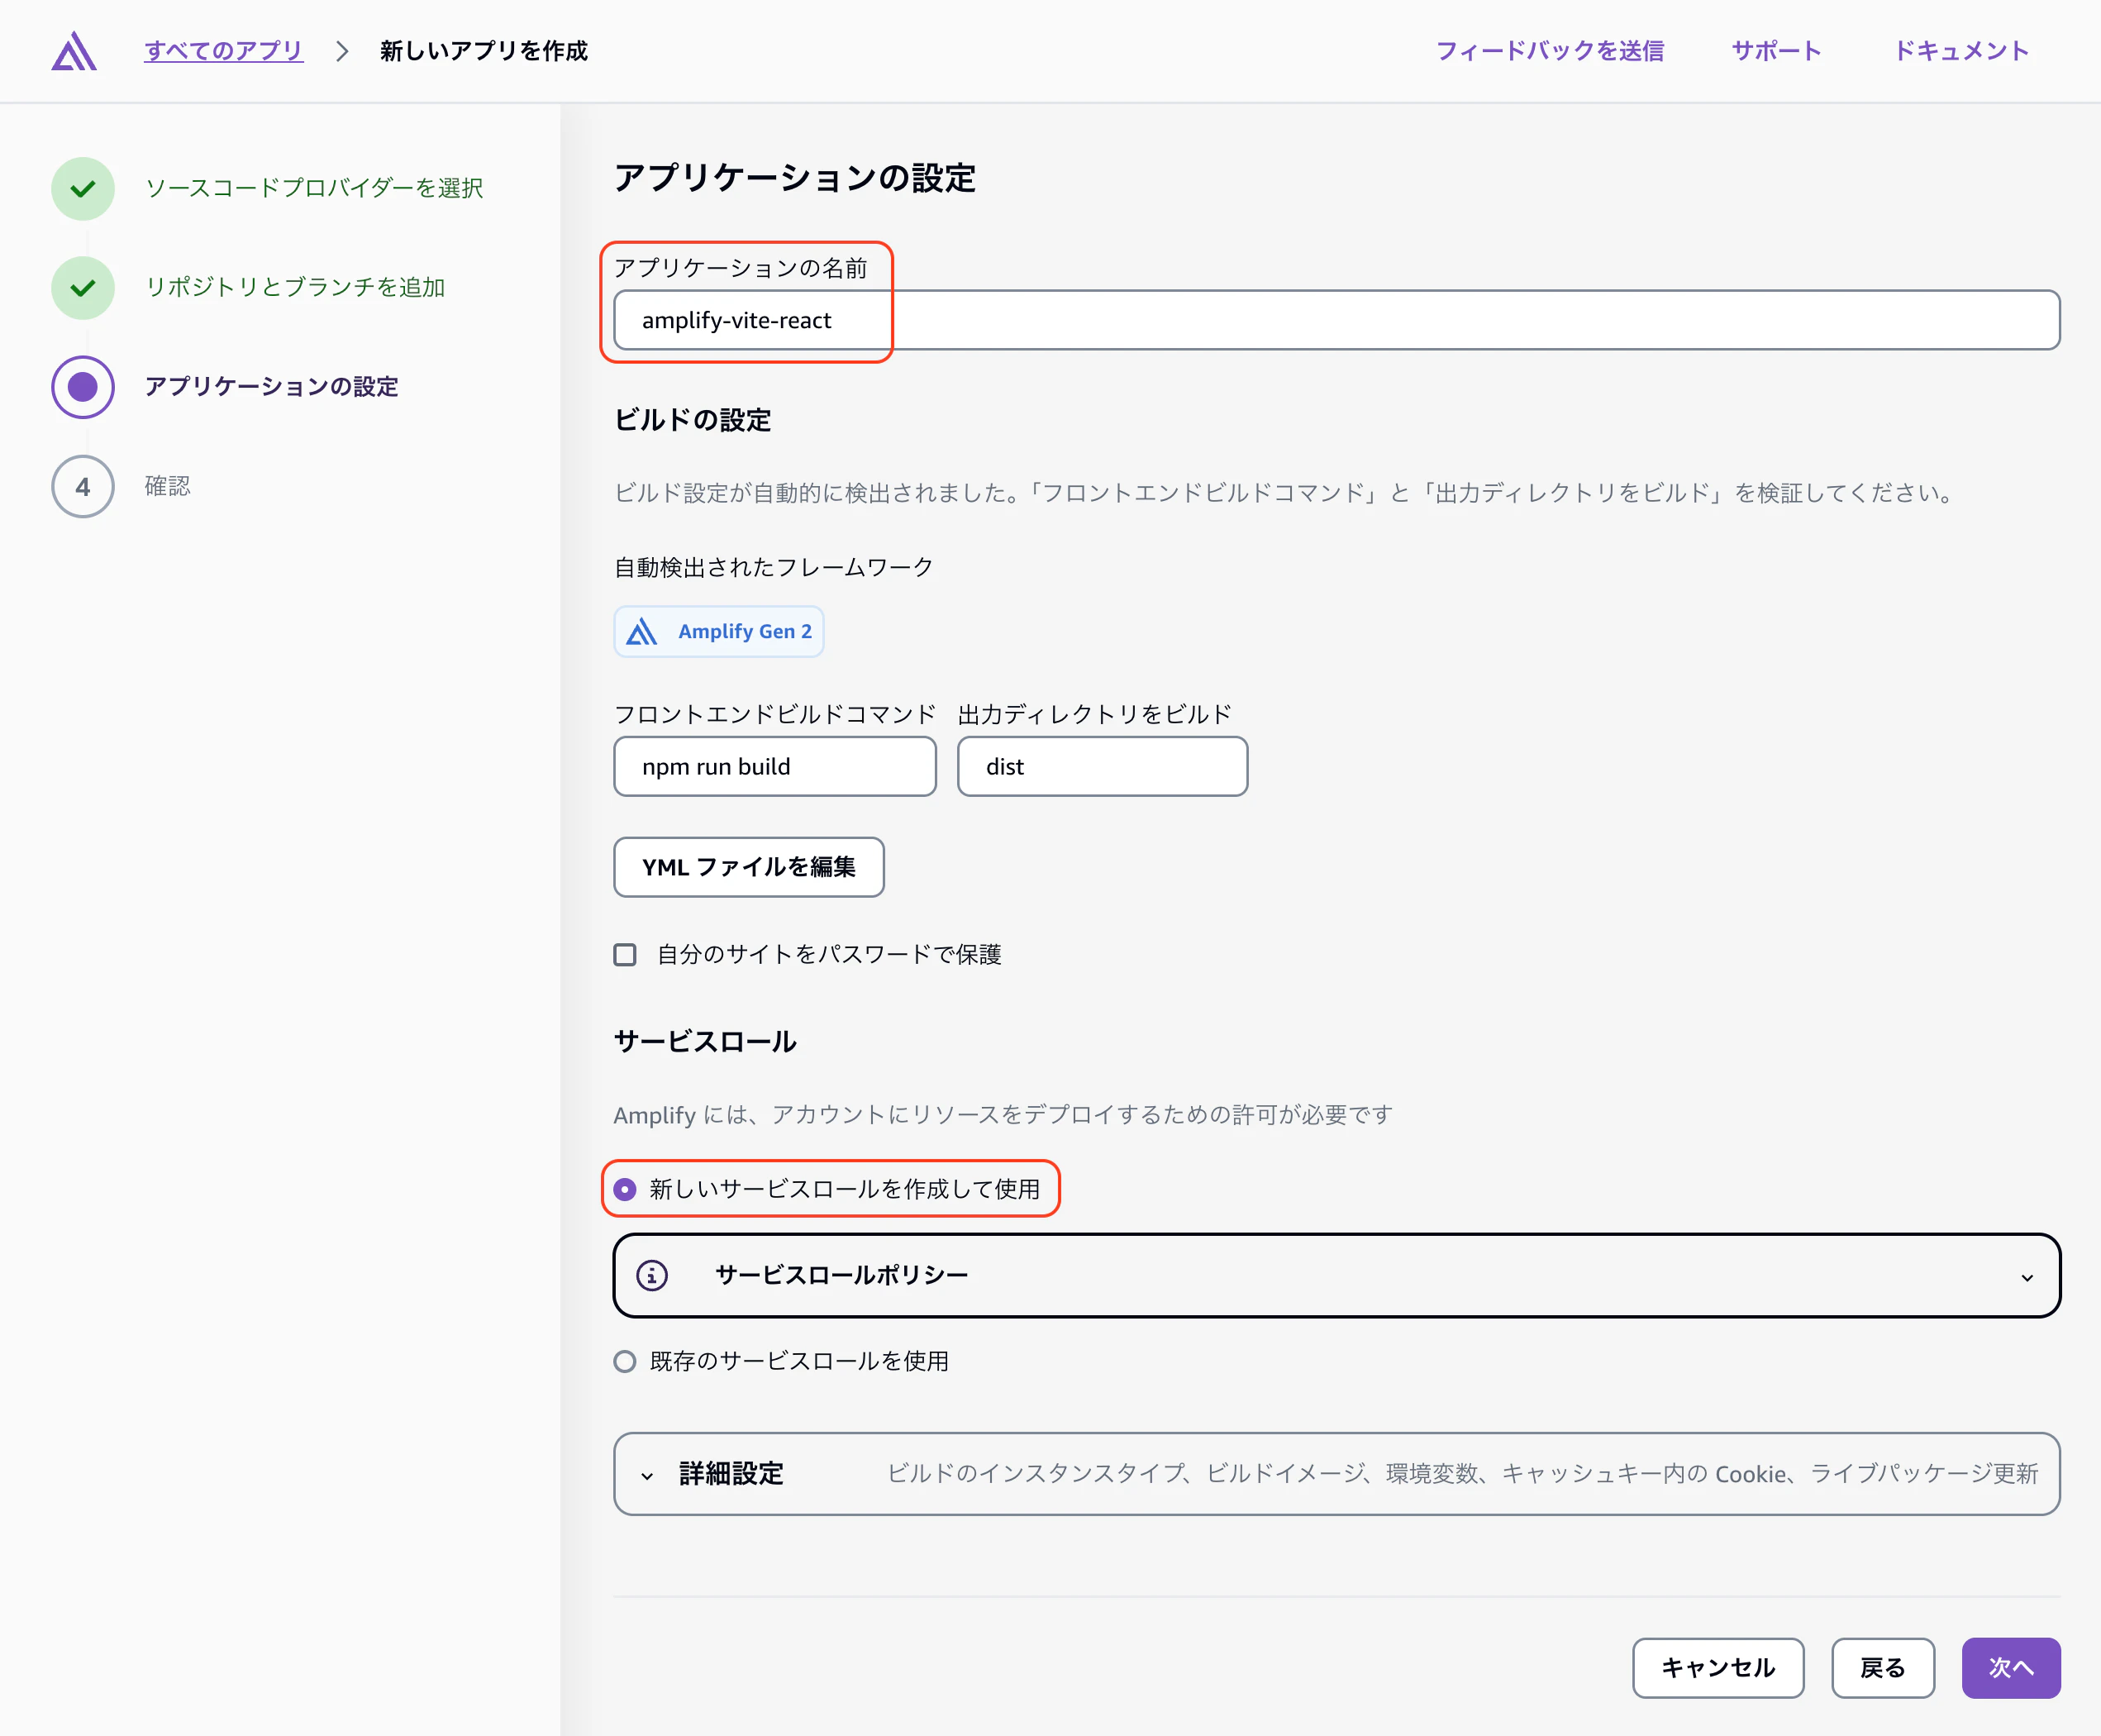Click the green checkmark for ソースコードプロバイダーを選択
The width and height of the screenshot is (2101, 1736).
click(x=83, y=188)
